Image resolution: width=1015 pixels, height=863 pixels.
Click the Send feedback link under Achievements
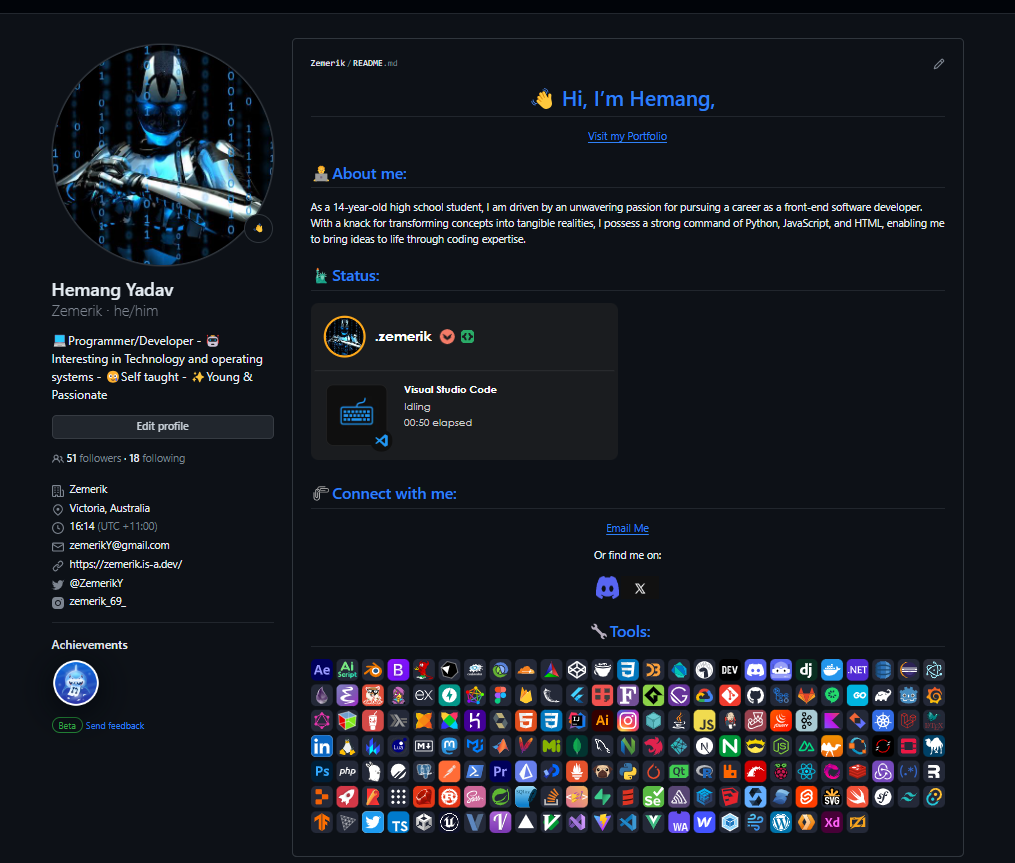pyautogui.click(x=115, y=725)
